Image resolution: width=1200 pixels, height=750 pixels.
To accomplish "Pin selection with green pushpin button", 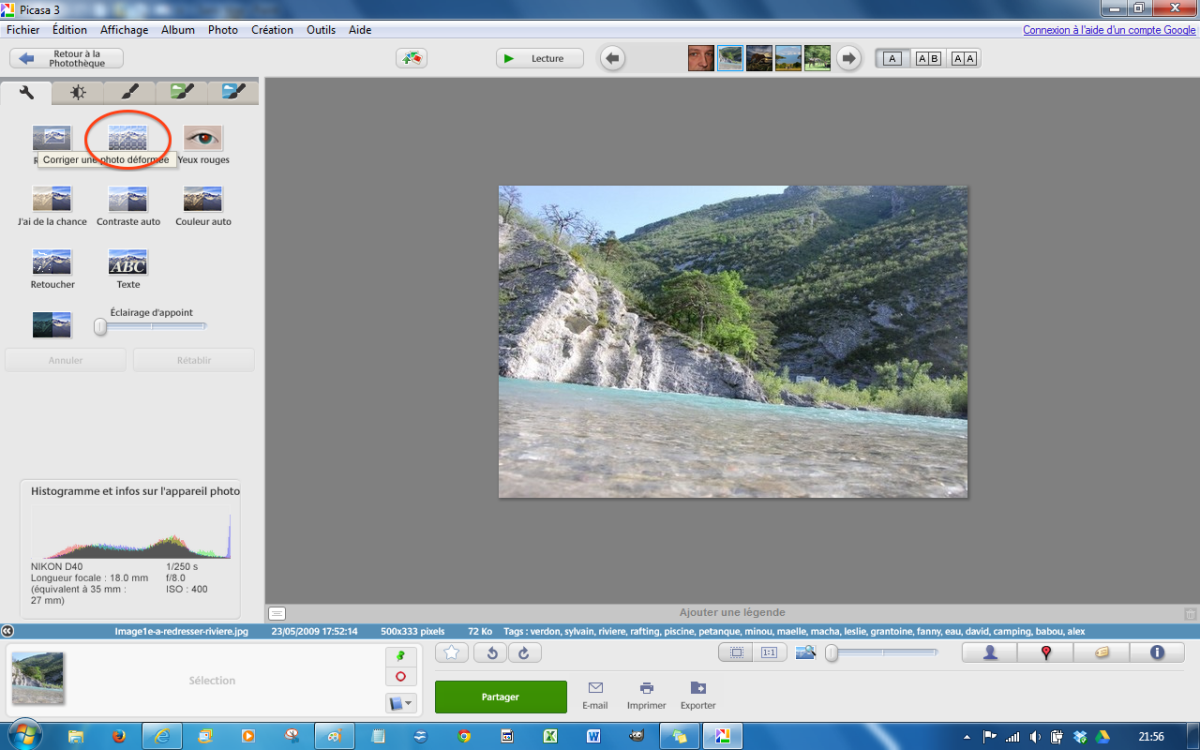I will pyautogui.click(x=400, y=655).
